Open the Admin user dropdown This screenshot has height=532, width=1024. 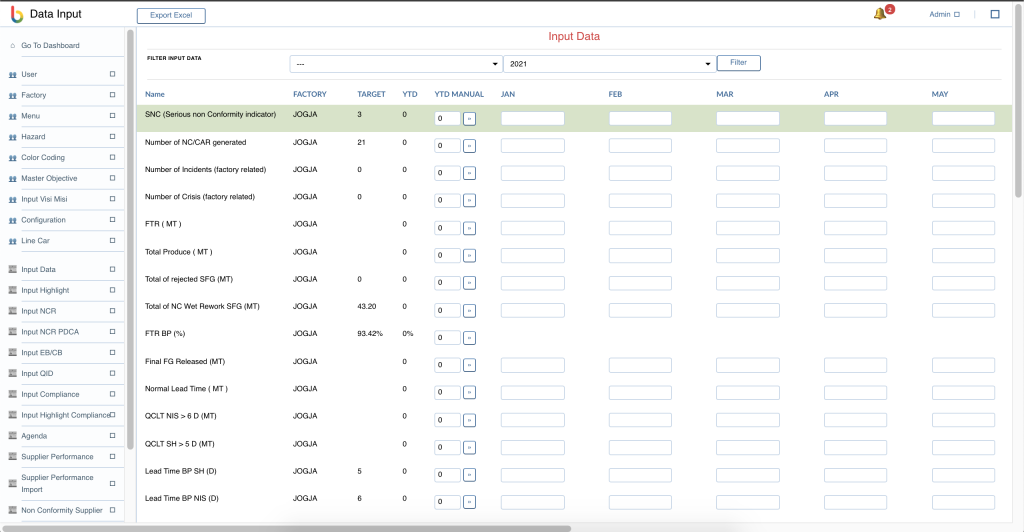pos(944,14)
